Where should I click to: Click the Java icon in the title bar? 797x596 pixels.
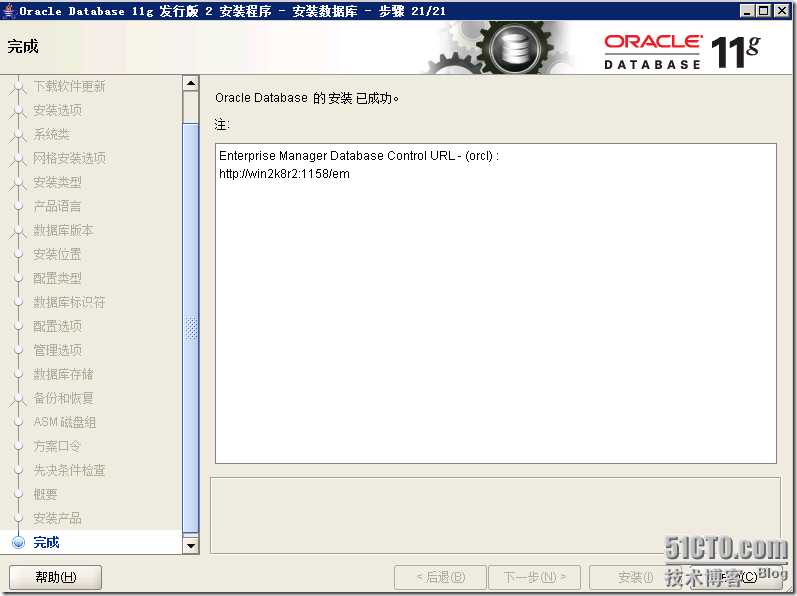(8, 10)
